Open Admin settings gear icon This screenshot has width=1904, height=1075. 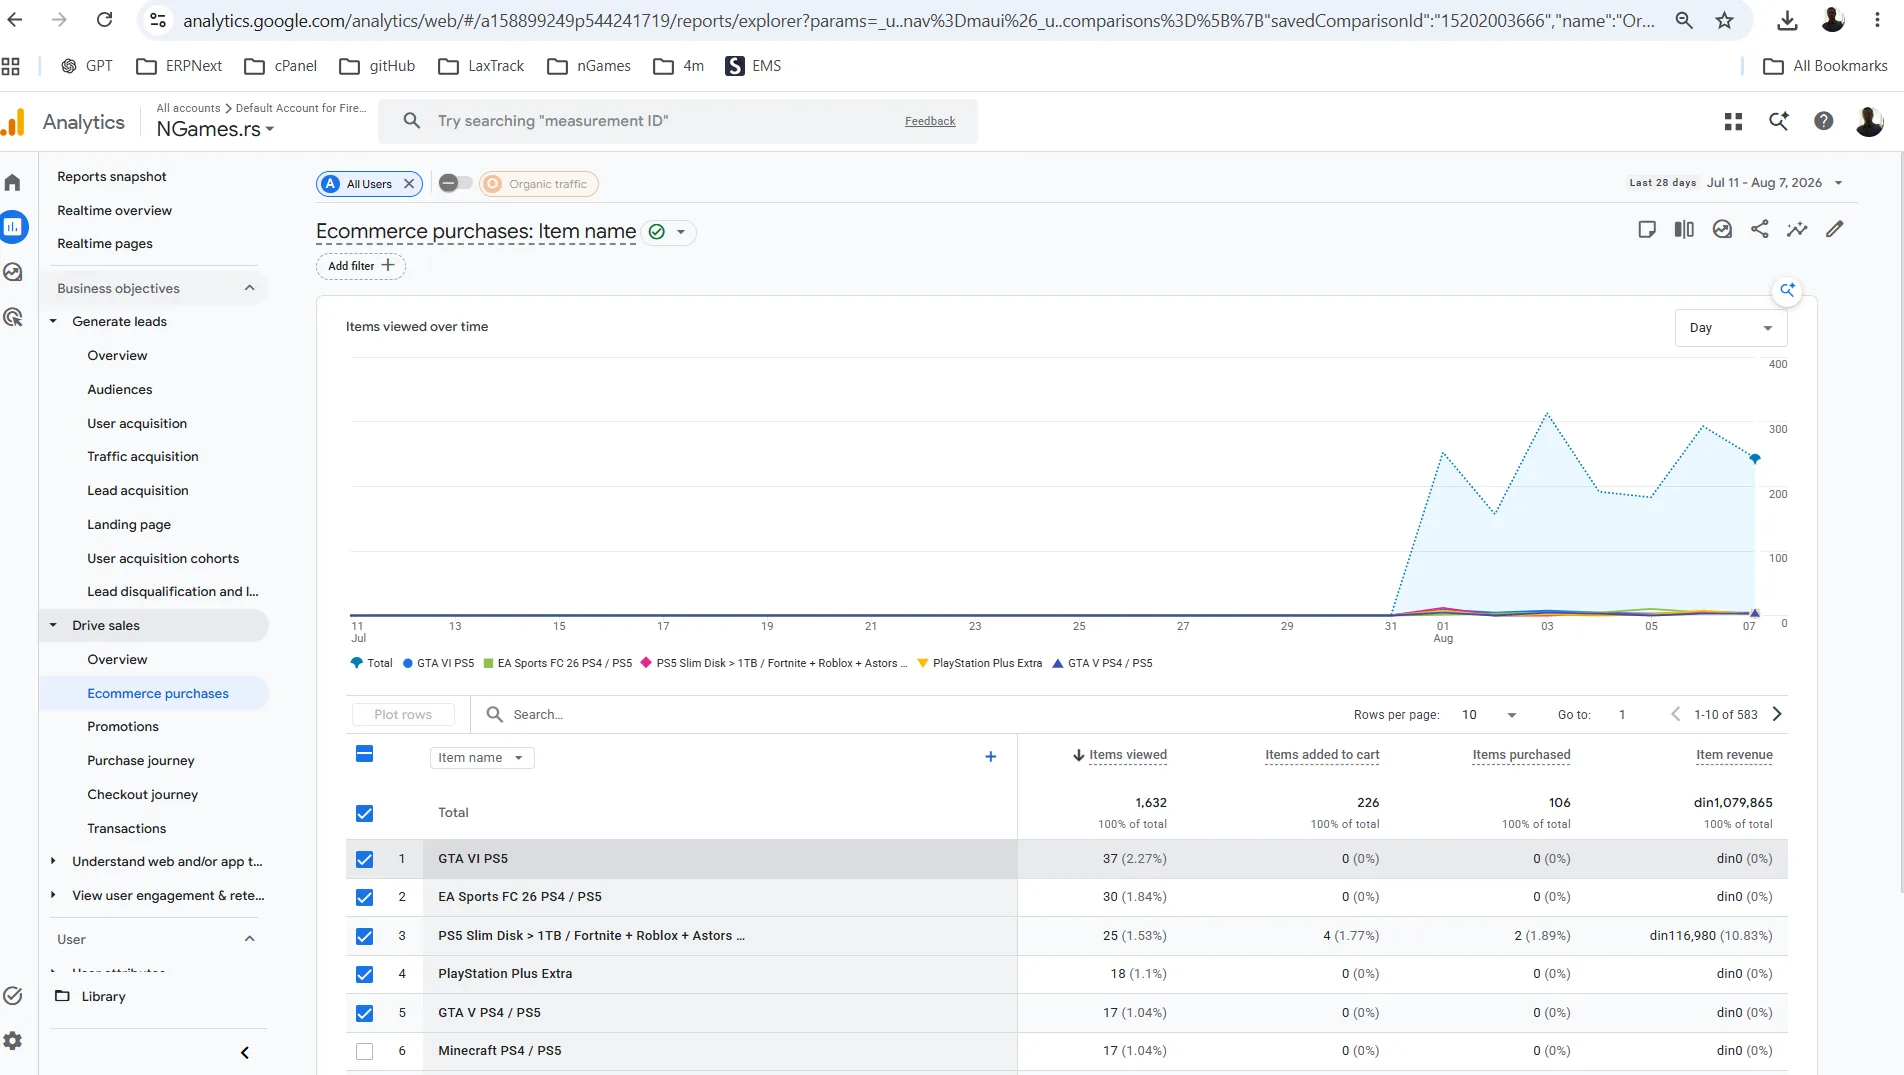pos(13,1041)
